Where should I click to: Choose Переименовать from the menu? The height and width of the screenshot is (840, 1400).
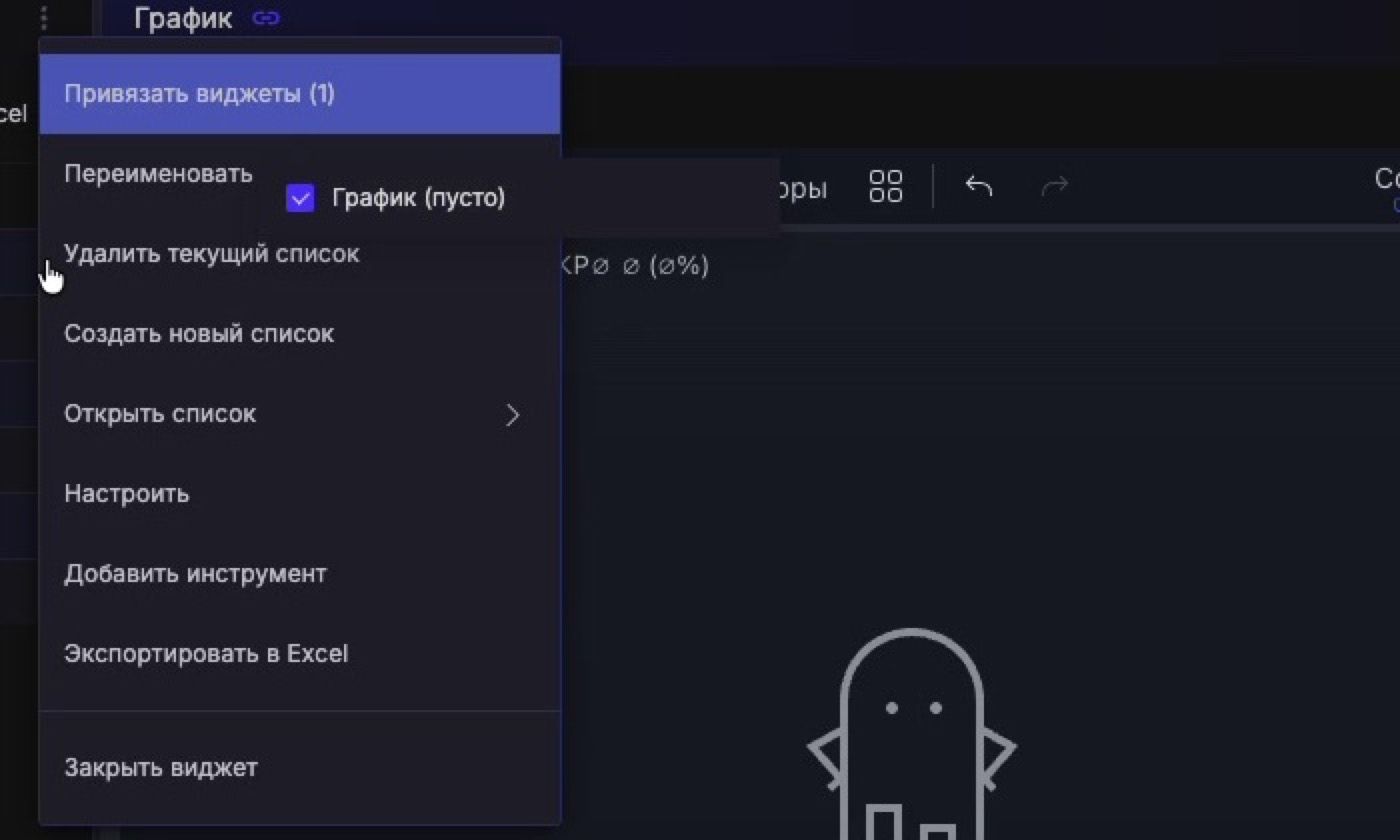coord(158,174)
